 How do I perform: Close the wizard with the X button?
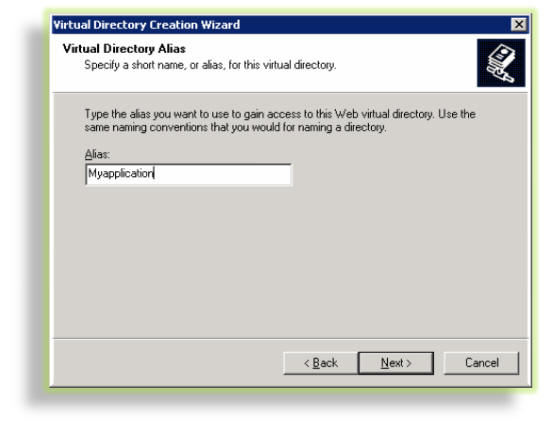click(519, 24)
